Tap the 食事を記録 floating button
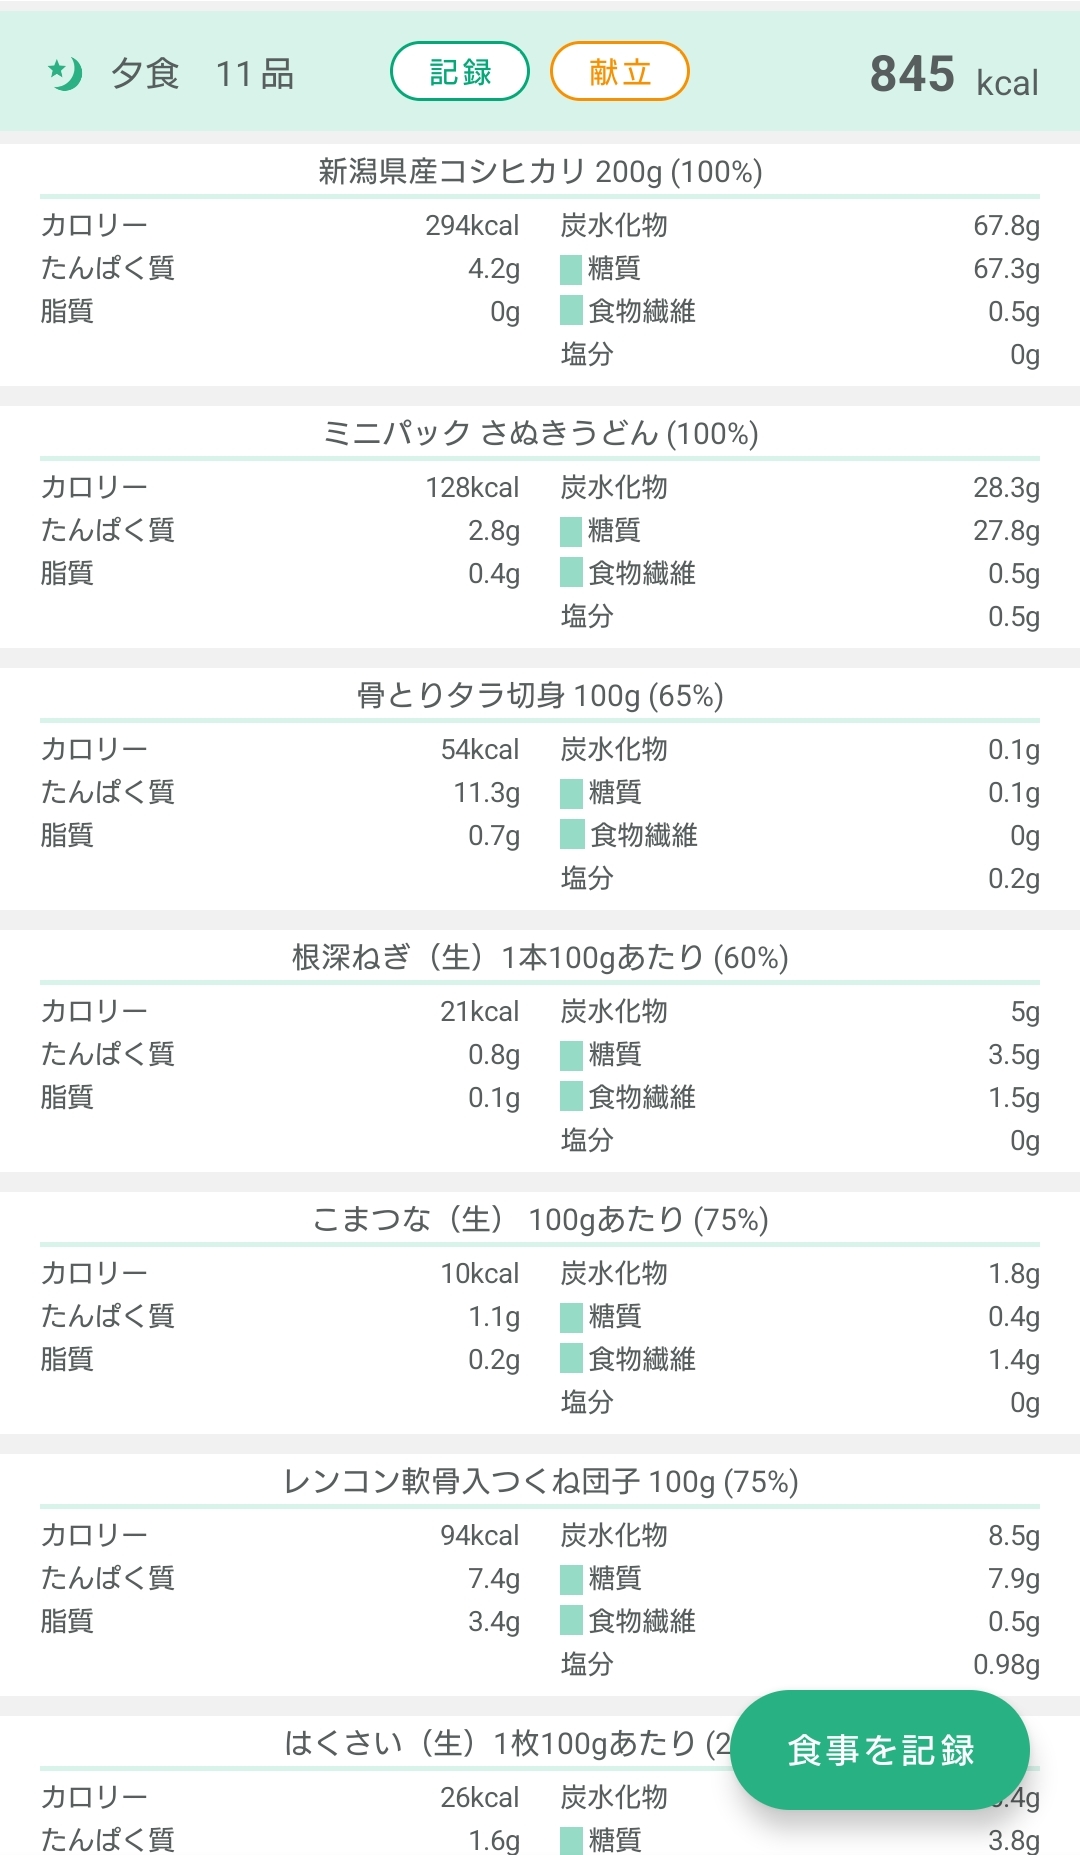Viewport: 1080px width, 1855px height. click(880, 1750)
